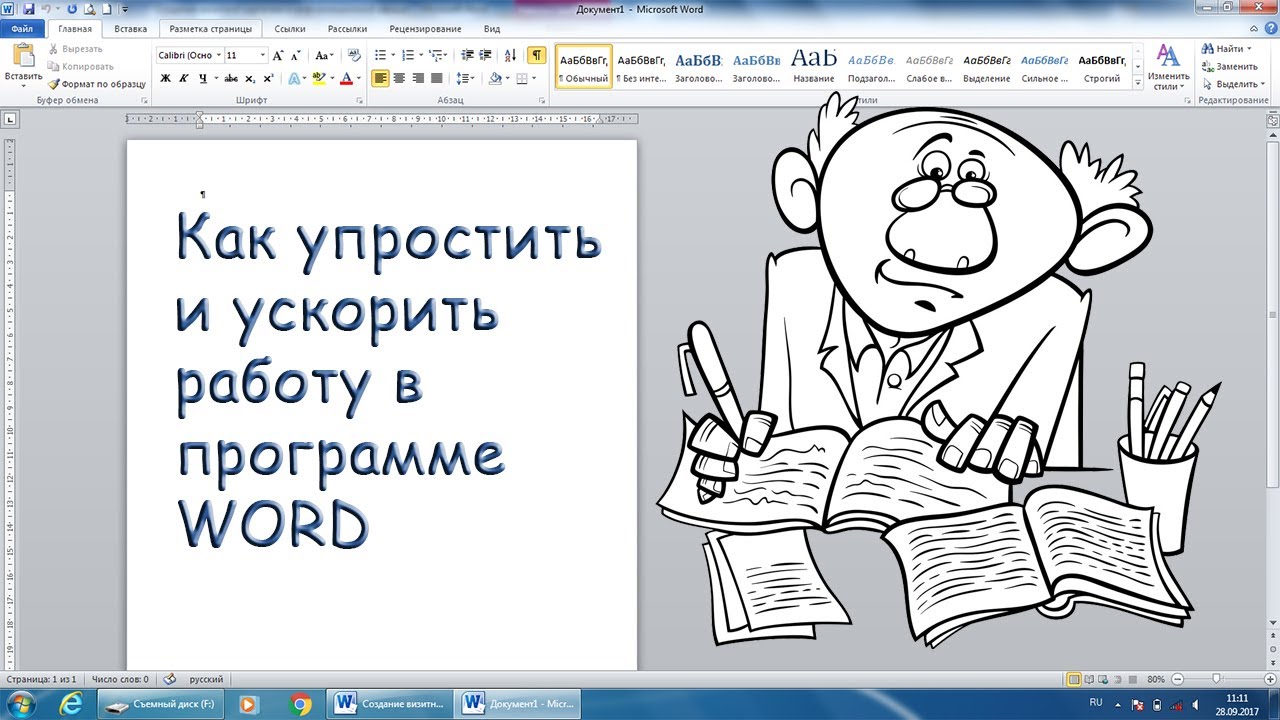The image size is (1280, 720).
Task: Click the multilevel list icon
Action: click(x=438, y=56)
